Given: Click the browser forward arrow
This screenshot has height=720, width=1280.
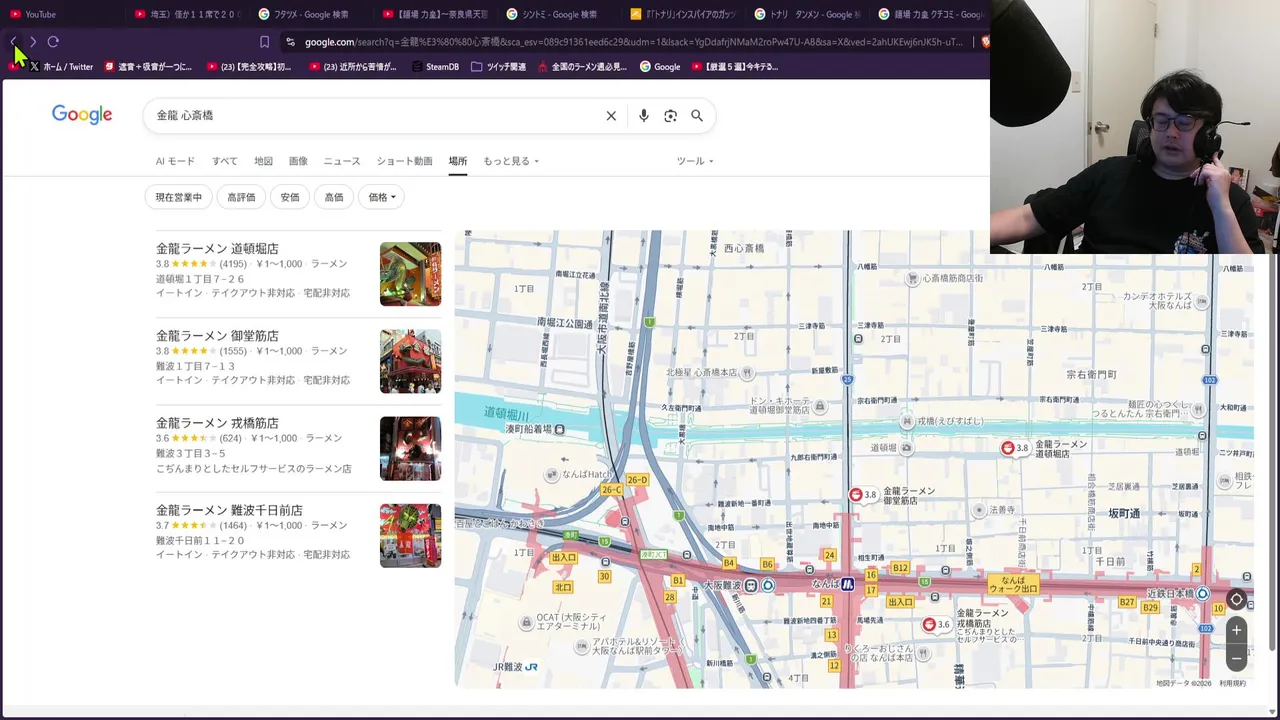Looking at the screenshot, I should tap(33, 42).
